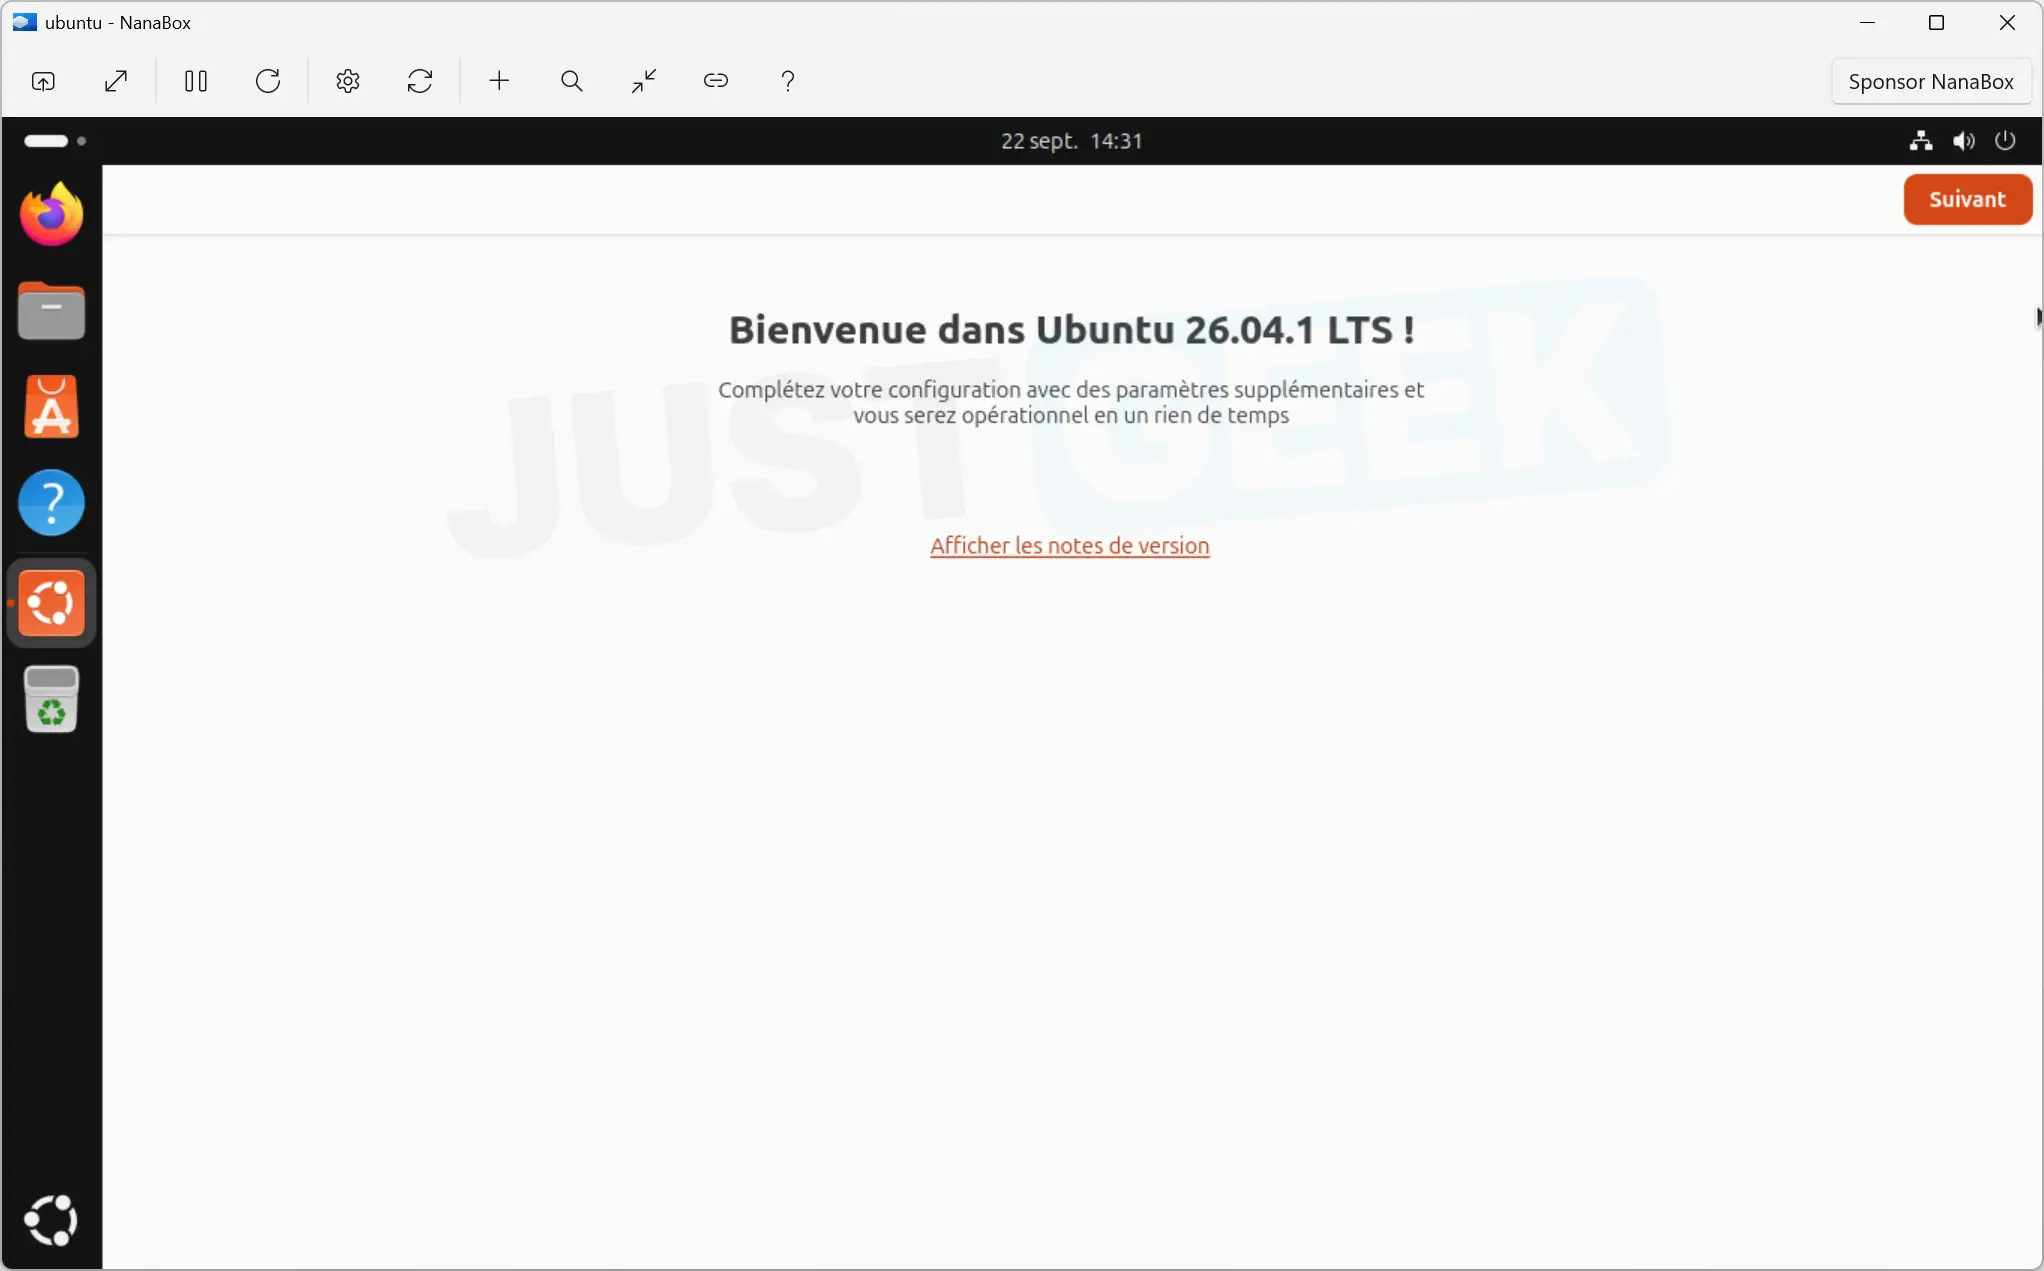The width and height of the screenshot is (2044, 1271).
Task: Open the Trash in the dock
Action: [x=51, y=700]
